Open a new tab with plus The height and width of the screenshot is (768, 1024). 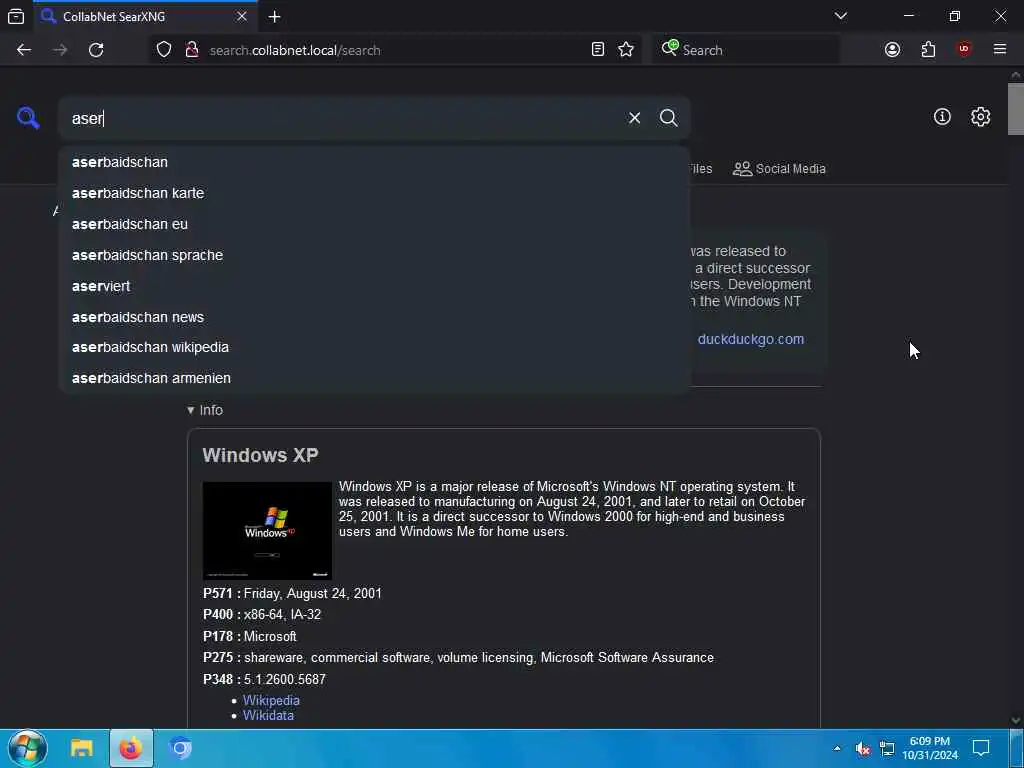[x=274, y=17]
